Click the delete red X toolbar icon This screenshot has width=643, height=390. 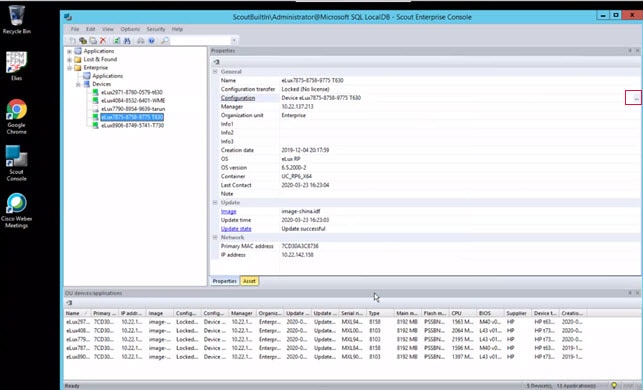[x=103, y=40]
